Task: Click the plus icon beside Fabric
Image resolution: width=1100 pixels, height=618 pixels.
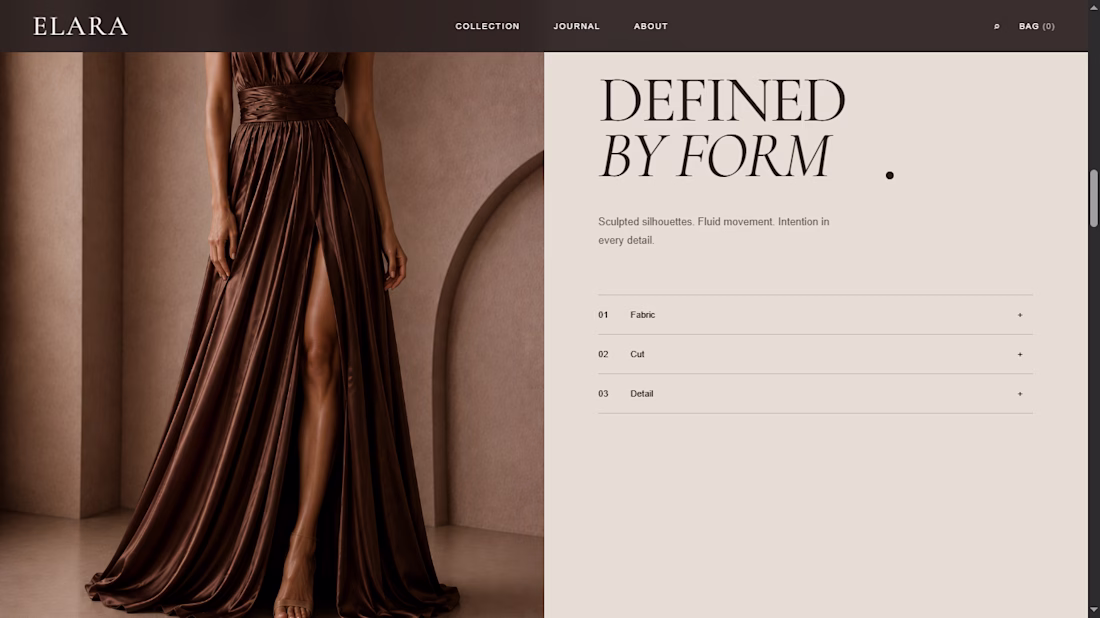Action: [x=1020, y=315]
